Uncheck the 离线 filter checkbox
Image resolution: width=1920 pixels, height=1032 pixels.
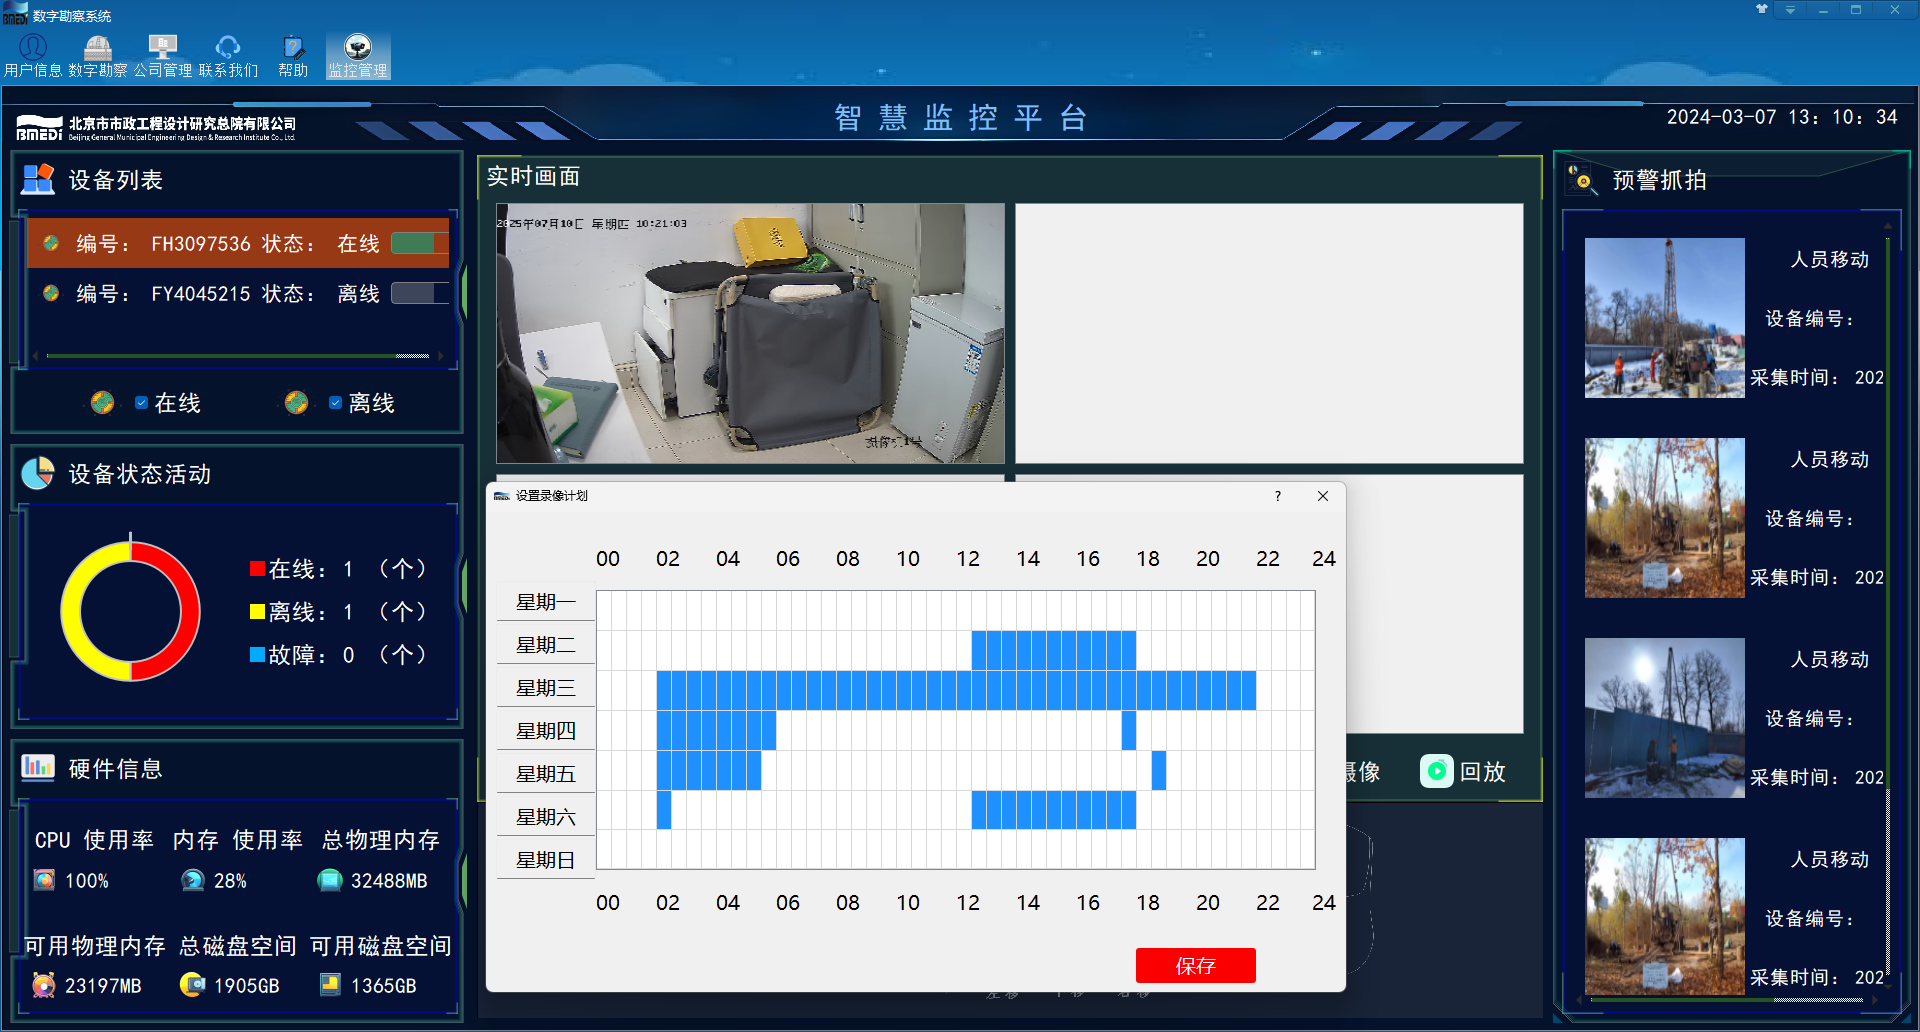point(335,403)
